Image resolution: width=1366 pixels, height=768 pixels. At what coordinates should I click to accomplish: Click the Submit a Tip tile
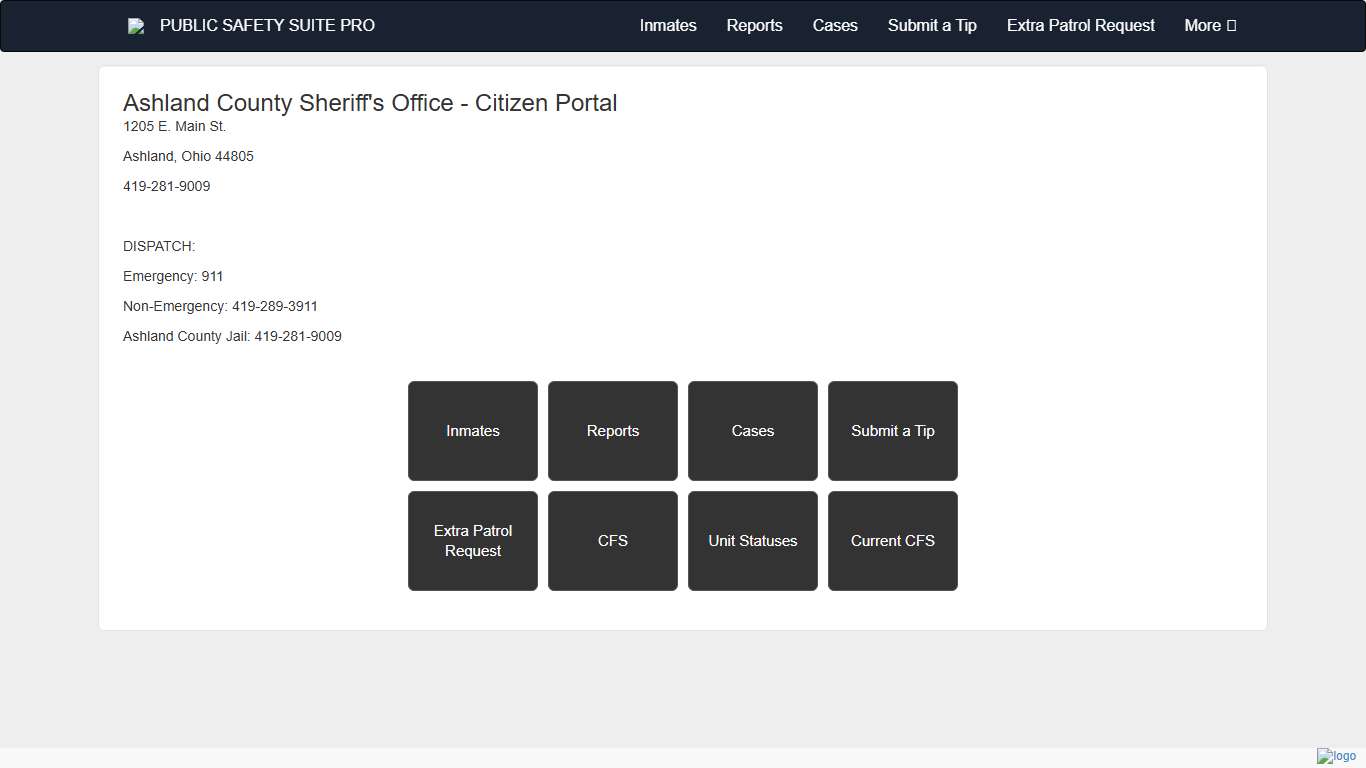click(x=893, y=431)
